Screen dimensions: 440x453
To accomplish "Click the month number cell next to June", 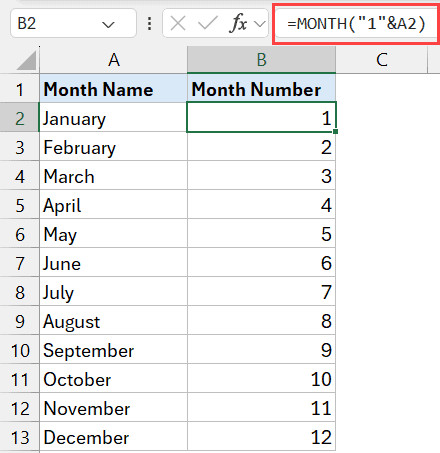I will click(x=261, y=262).
